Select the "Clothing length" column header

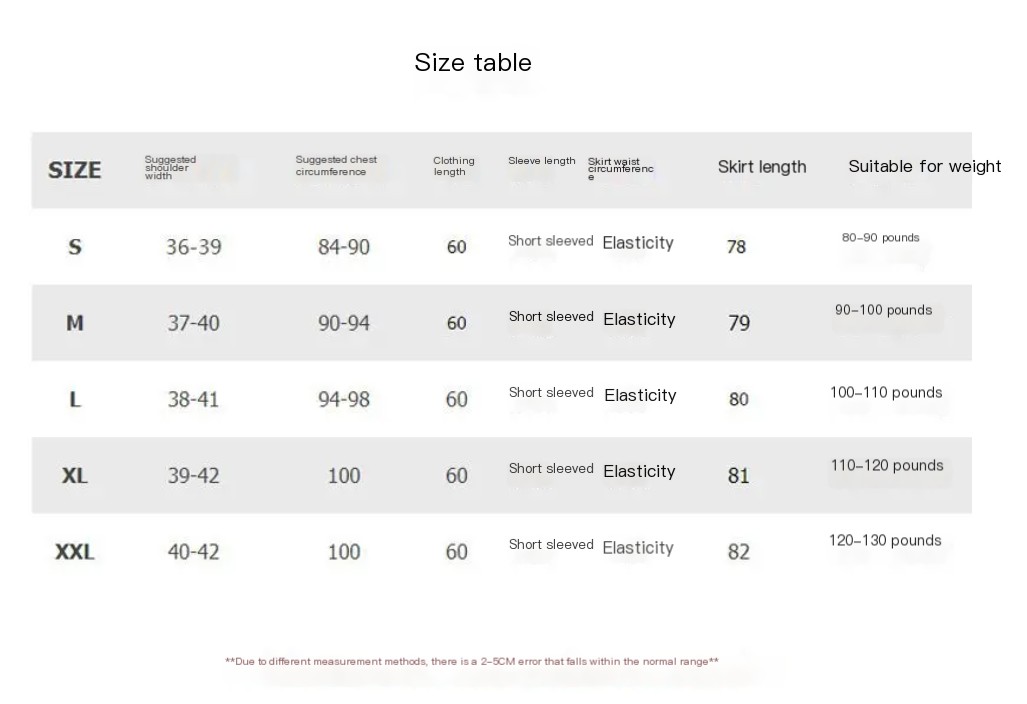click(454, 166)
